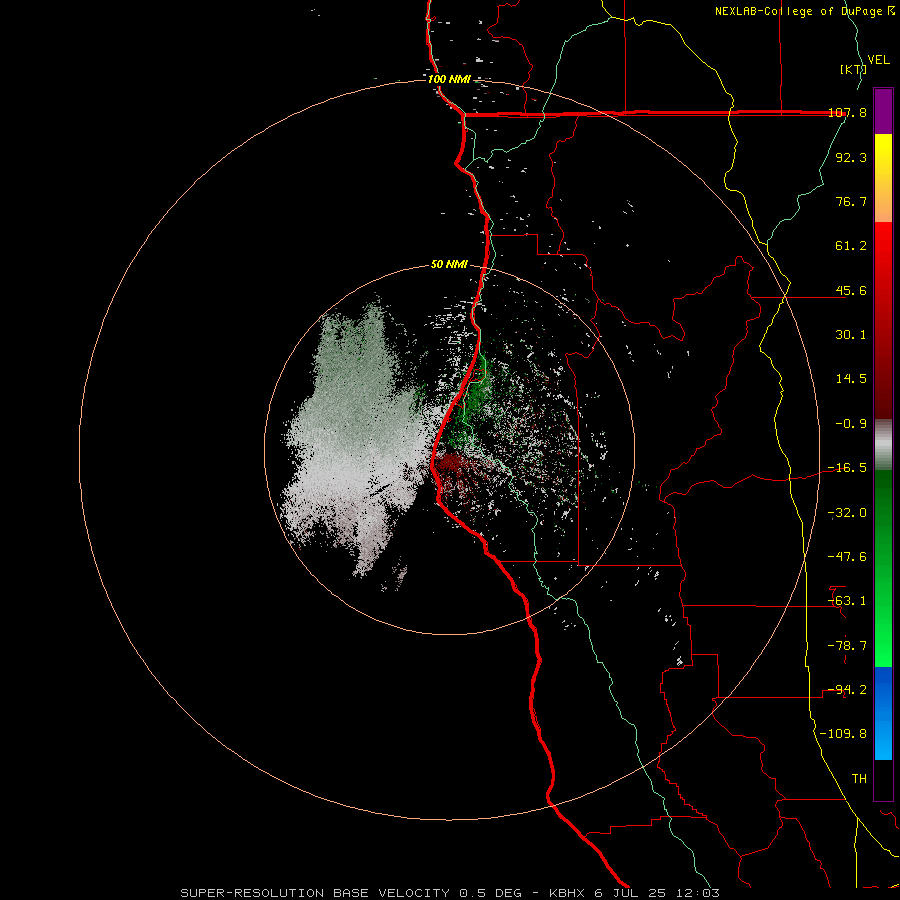900x900 pixels.
Task: Click the -32.0 legend value
Action: coord(847,513)
